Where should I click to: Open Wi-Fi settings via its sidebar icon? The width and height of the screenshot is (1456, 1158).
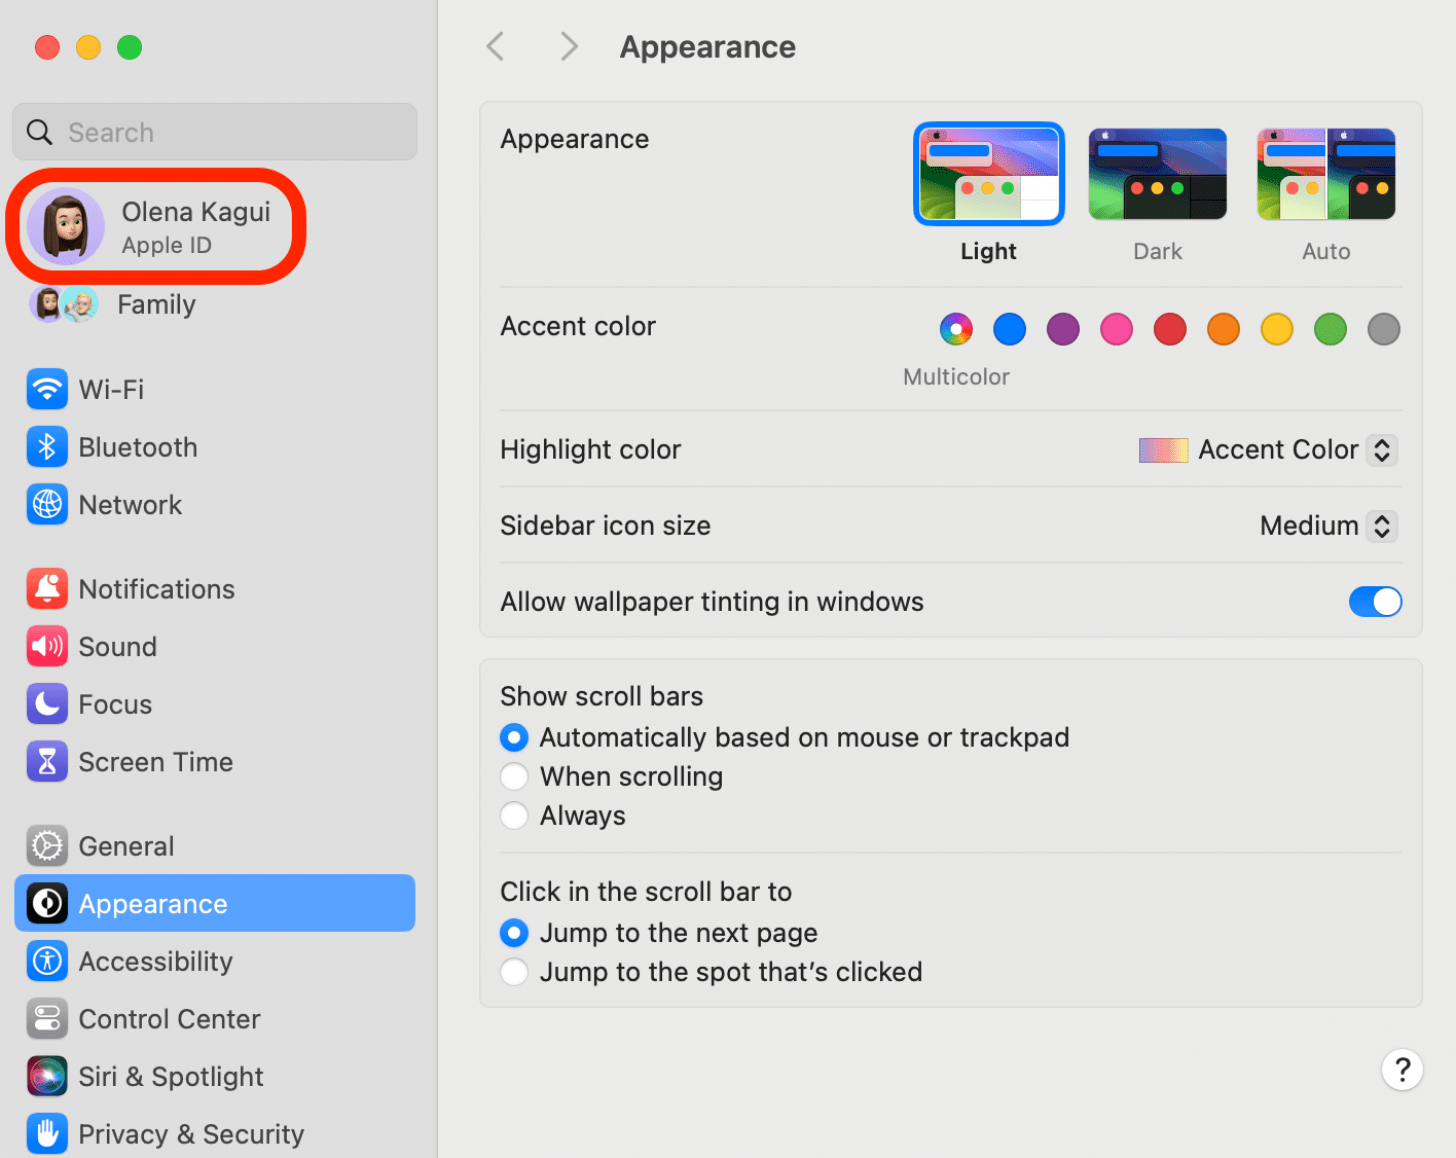pos(47,389)
